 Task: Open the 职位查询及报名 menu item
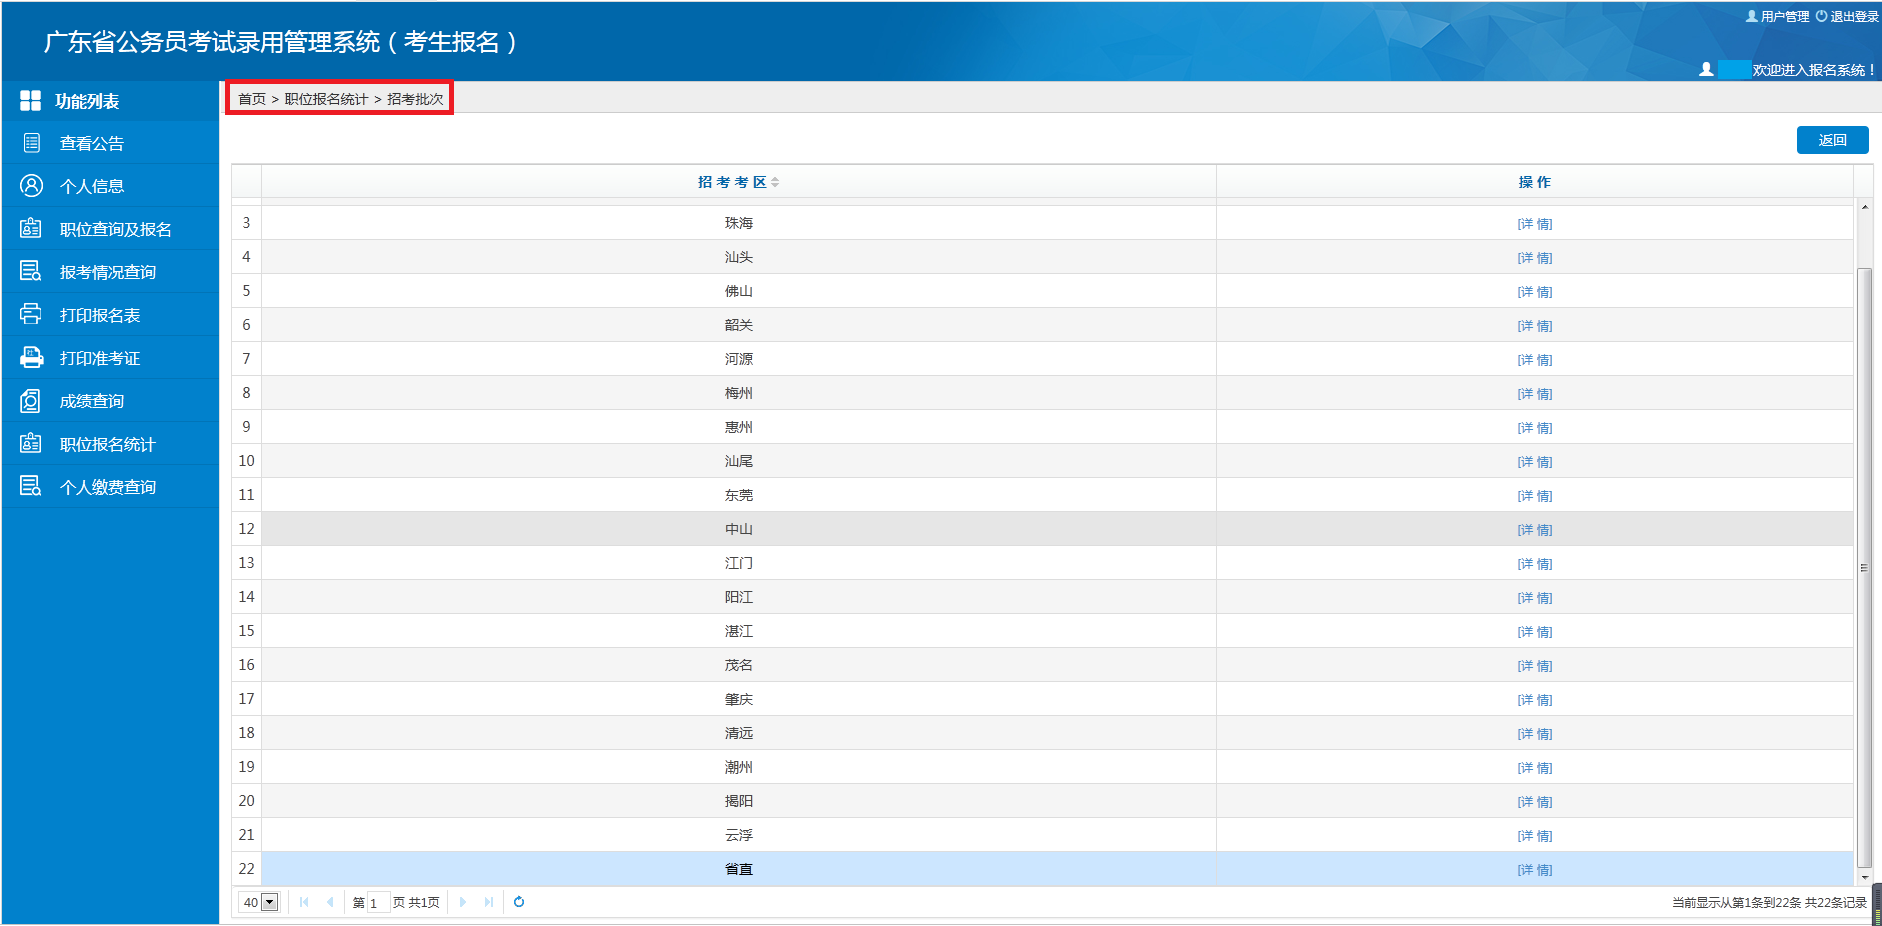110,229
